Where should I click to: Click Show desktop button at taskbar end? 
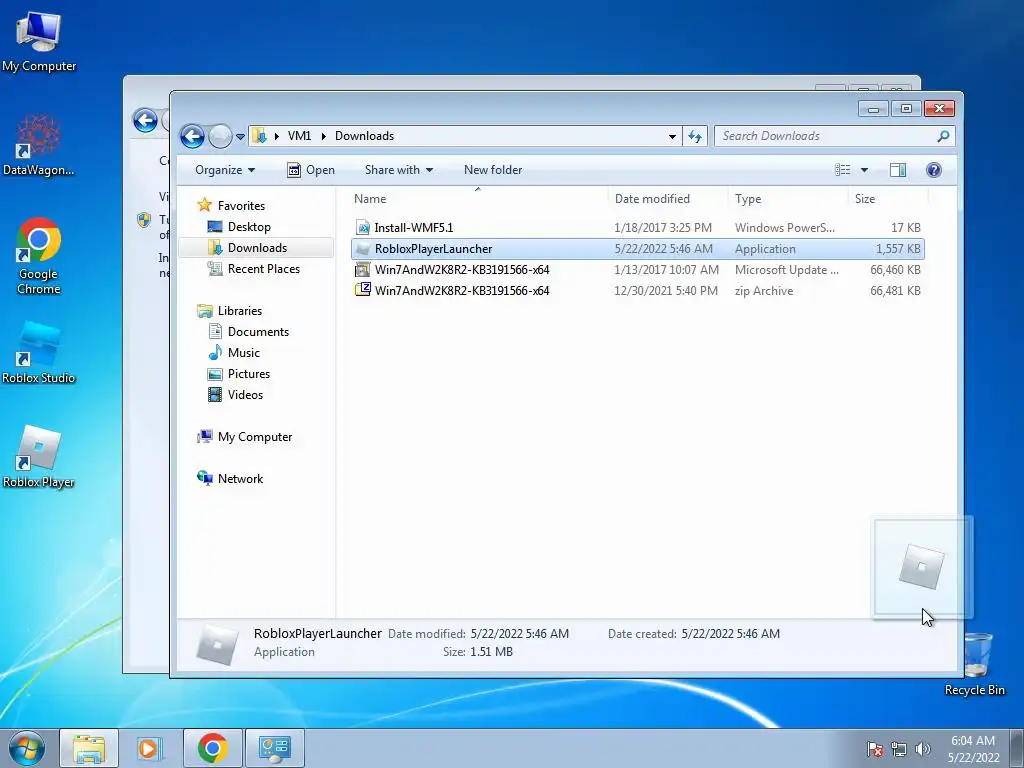coord(1018,748)
